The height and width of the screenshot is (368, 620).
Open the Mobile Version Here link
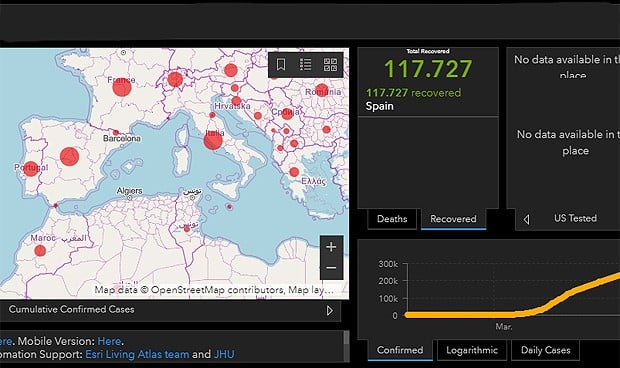click(x=109, y=341)
